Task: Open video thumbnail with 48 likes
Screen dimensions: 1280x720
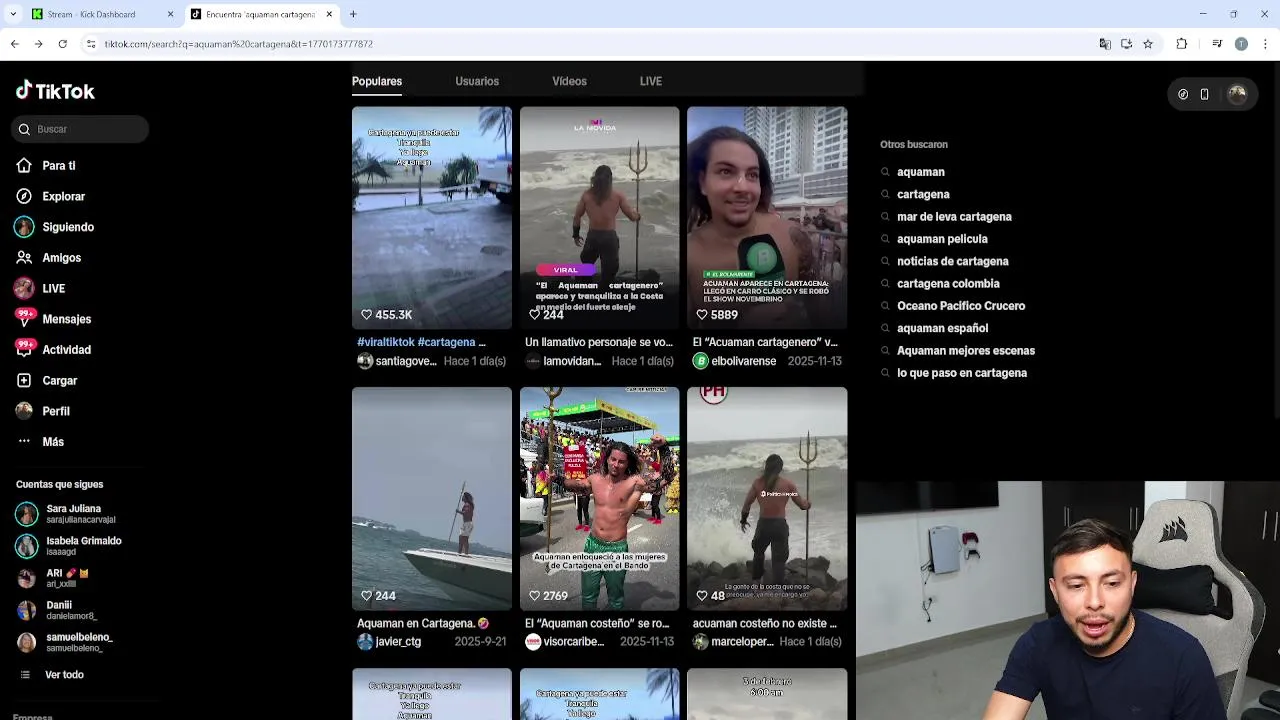Action: (x=767, y=499)
